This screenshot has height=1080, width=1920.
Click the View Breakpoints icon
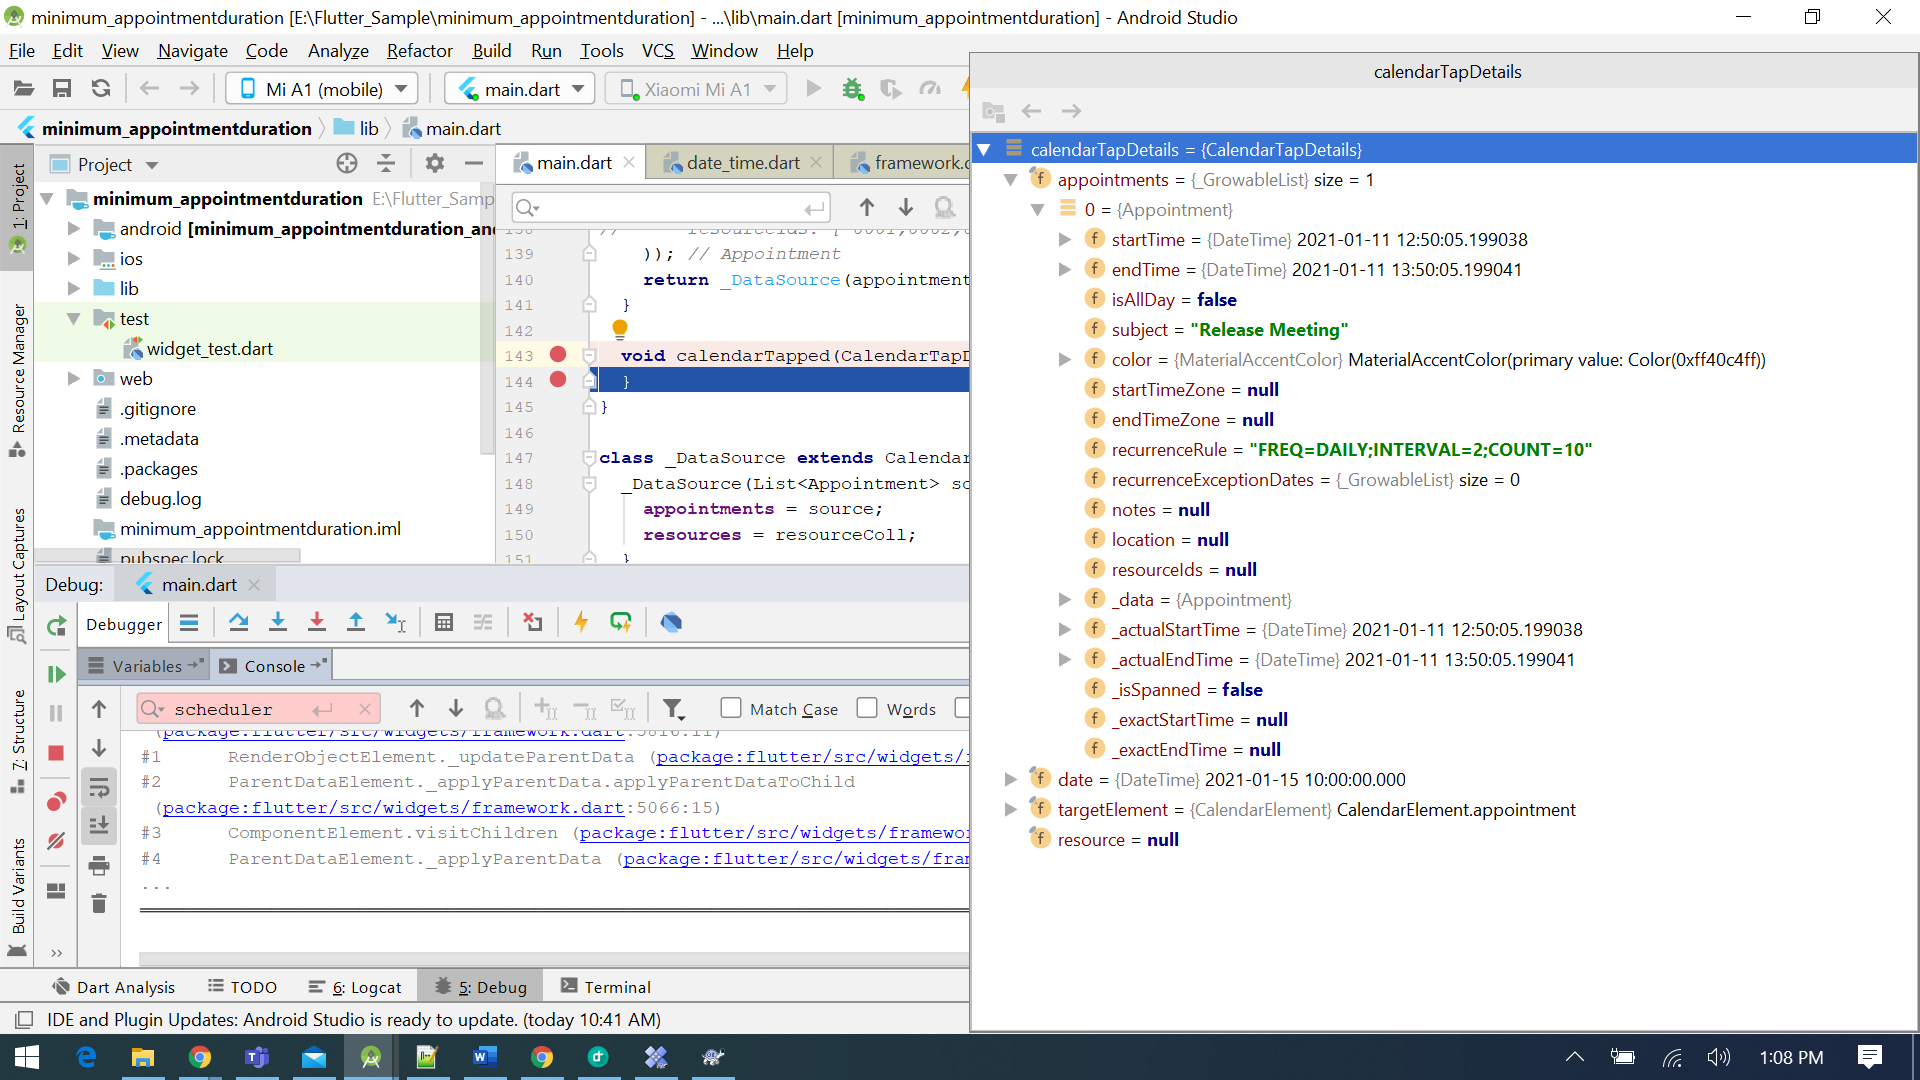pos(56,802)
